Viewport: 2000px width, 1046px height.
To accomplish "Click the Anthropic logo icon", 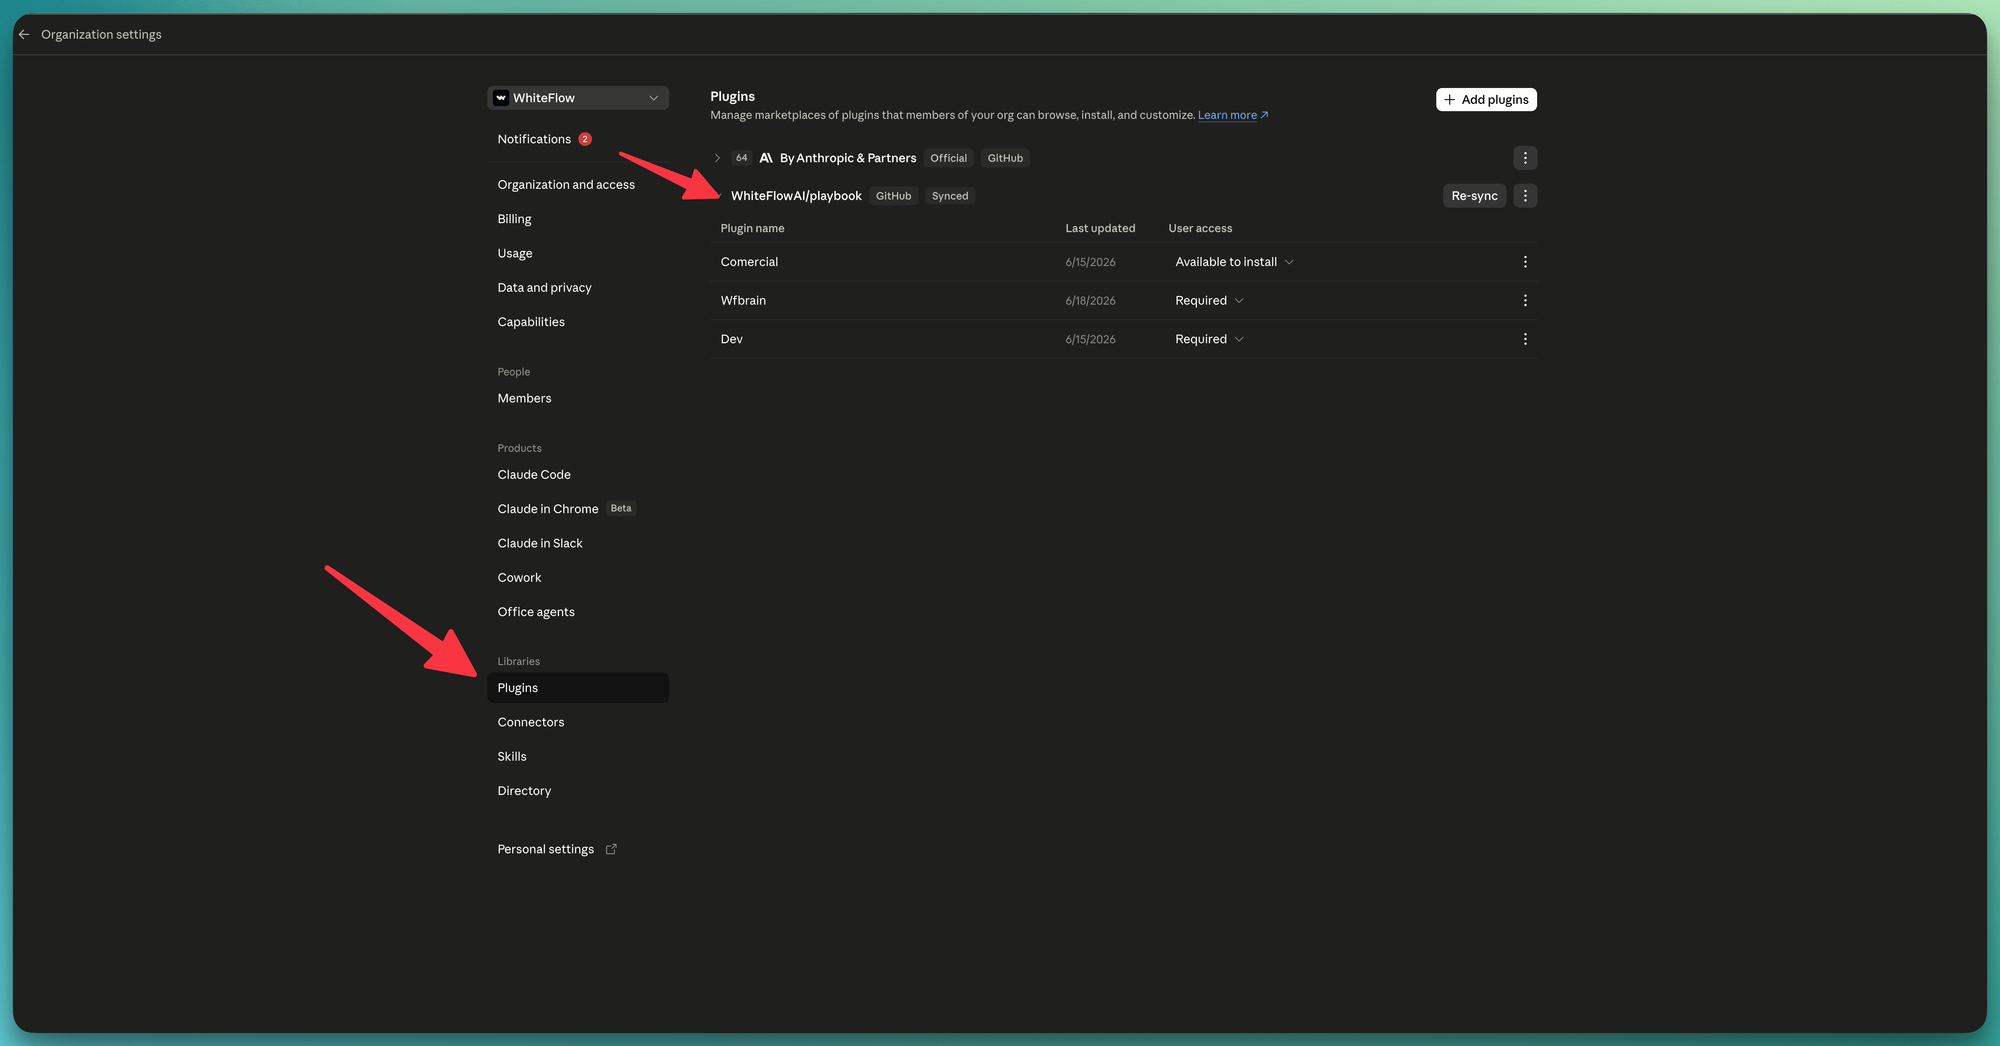I will pyautogui.click(x=766, y=158).
